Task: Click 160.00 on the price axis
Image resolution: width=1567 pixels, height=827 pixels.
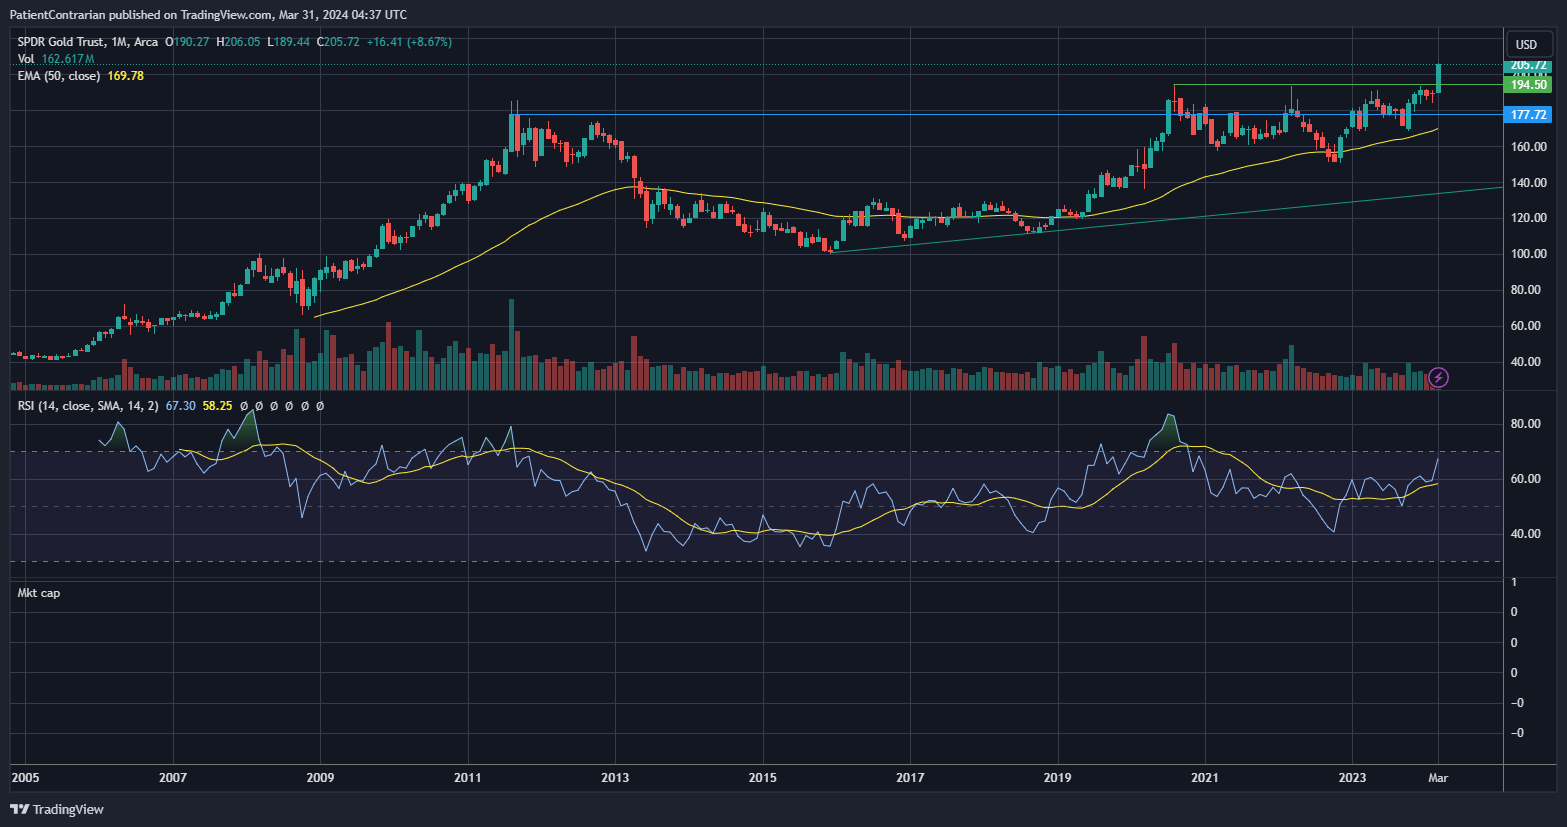Action: (x=1529, y=147)
